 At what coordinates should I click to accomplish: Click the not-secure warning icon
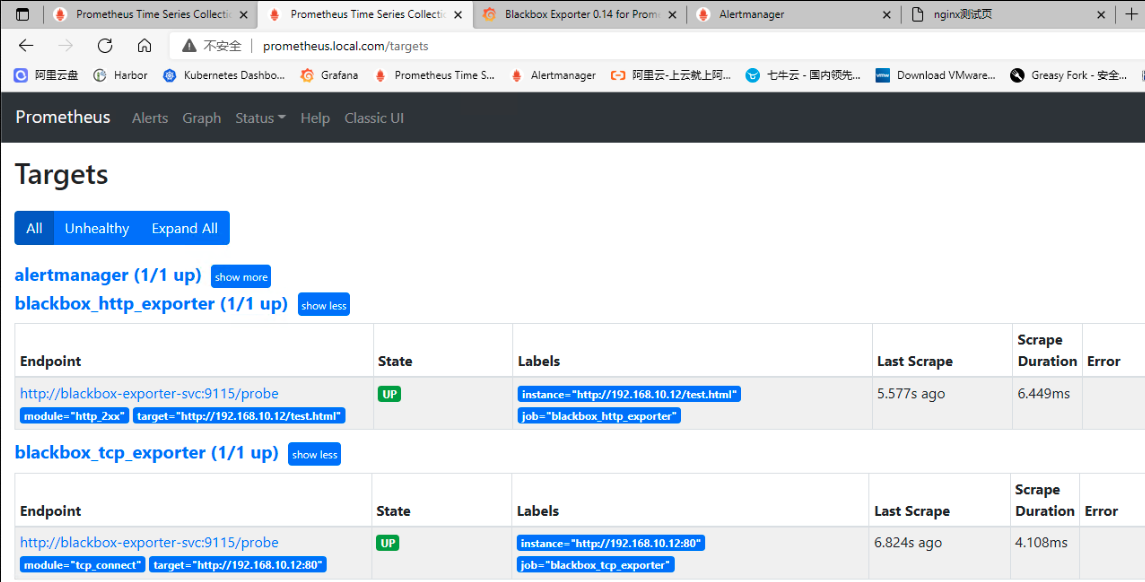pyautogui.click(x=189, y=46)
